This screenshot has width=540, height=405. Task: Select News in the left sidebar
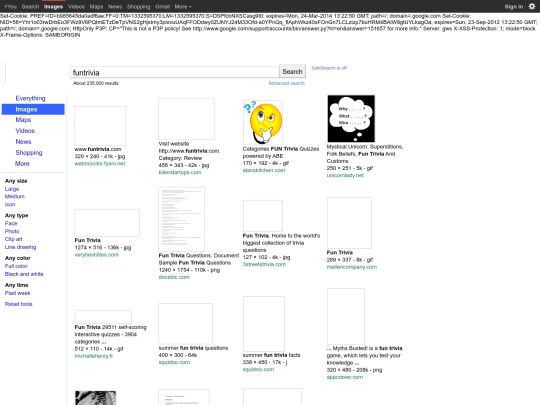23,142
